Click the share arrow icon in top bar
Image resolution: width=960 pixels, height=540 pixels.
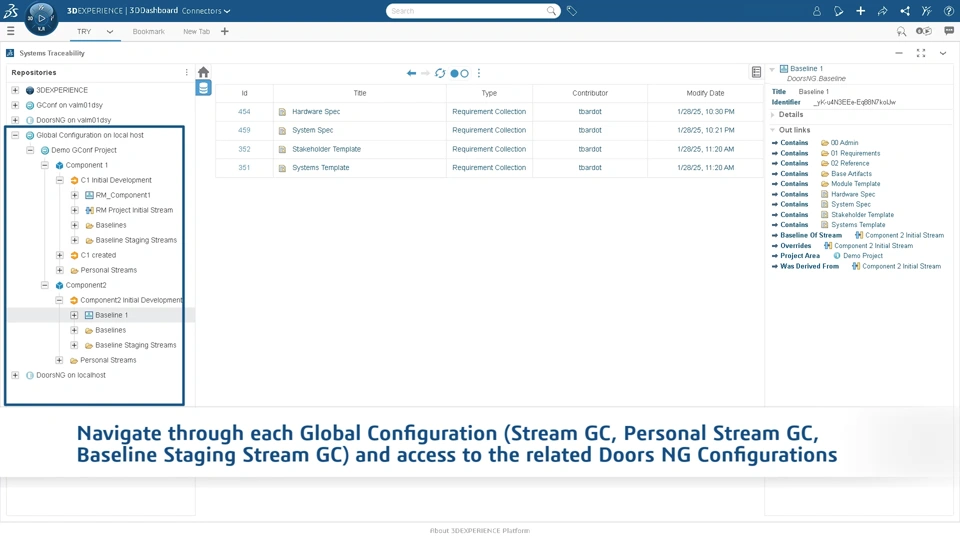[882, 11]
